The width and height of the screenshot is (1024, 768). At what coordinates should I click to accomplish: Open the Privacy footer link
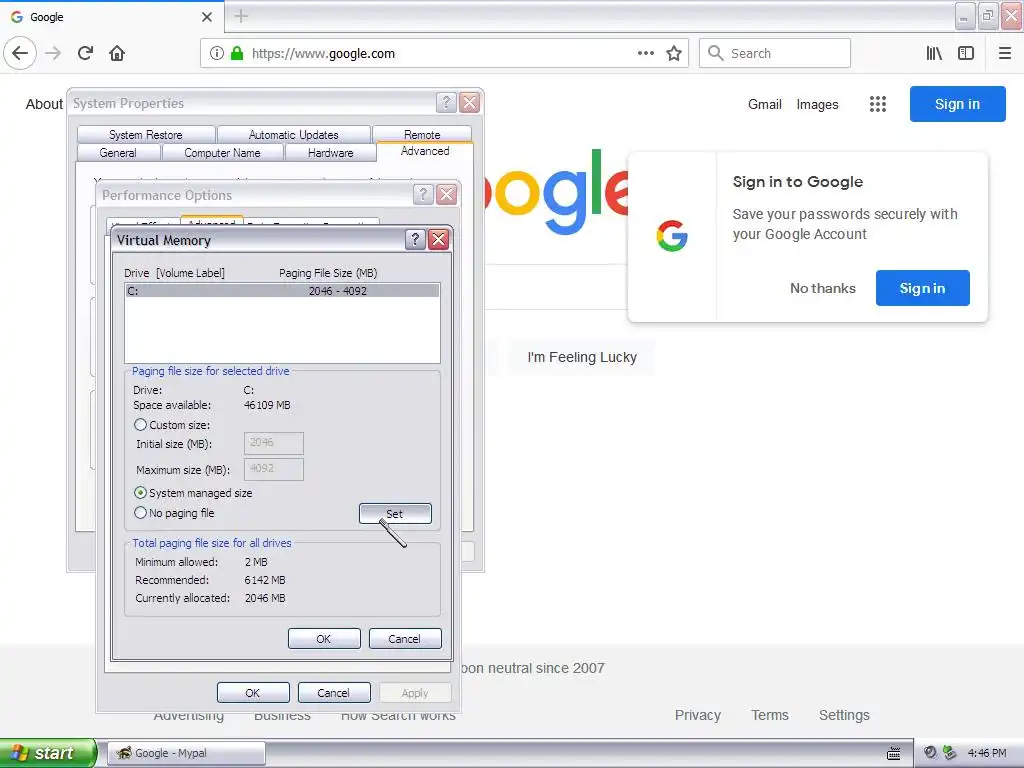point(697,715)
